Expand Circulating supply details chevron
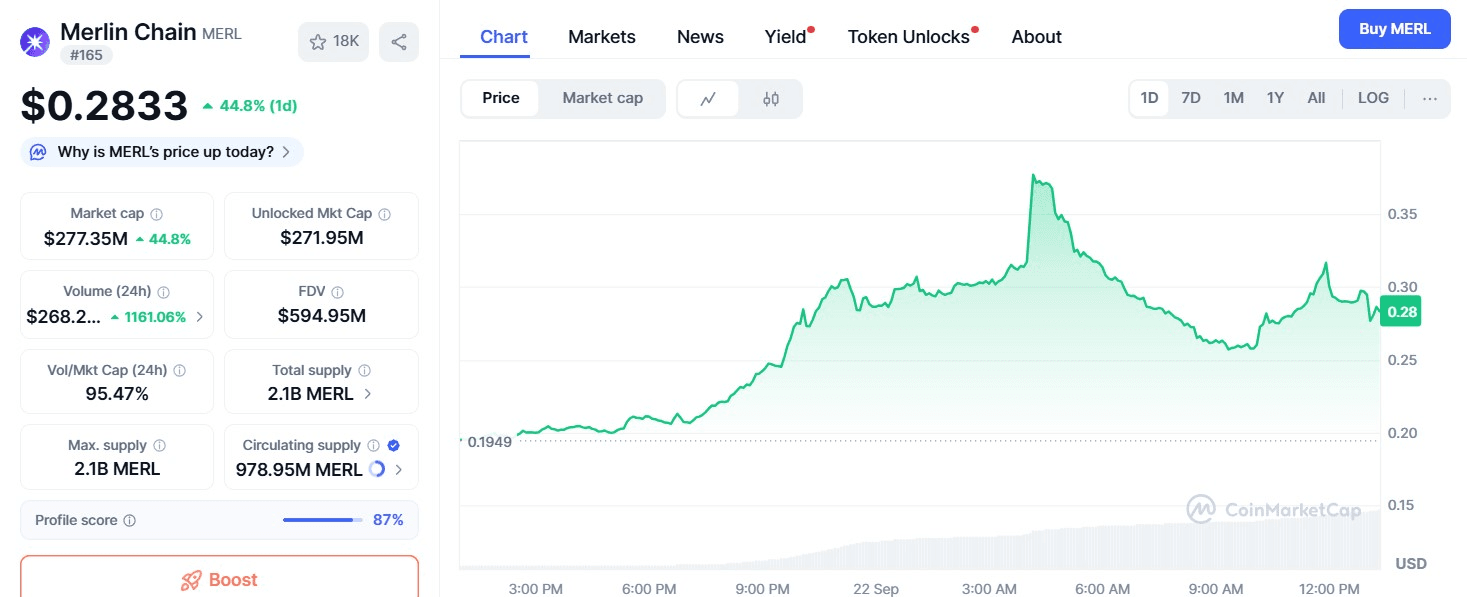Viewport: 1467px width, 597px height. pyautogui.click(x=399, y=470)
